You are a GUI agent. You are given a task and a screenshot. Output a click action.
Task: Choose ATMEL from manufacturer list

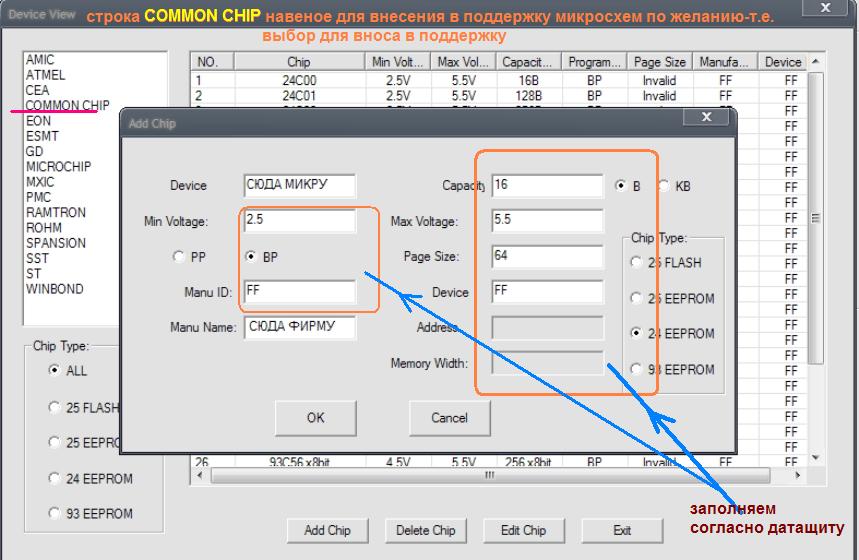coord(45,75)
